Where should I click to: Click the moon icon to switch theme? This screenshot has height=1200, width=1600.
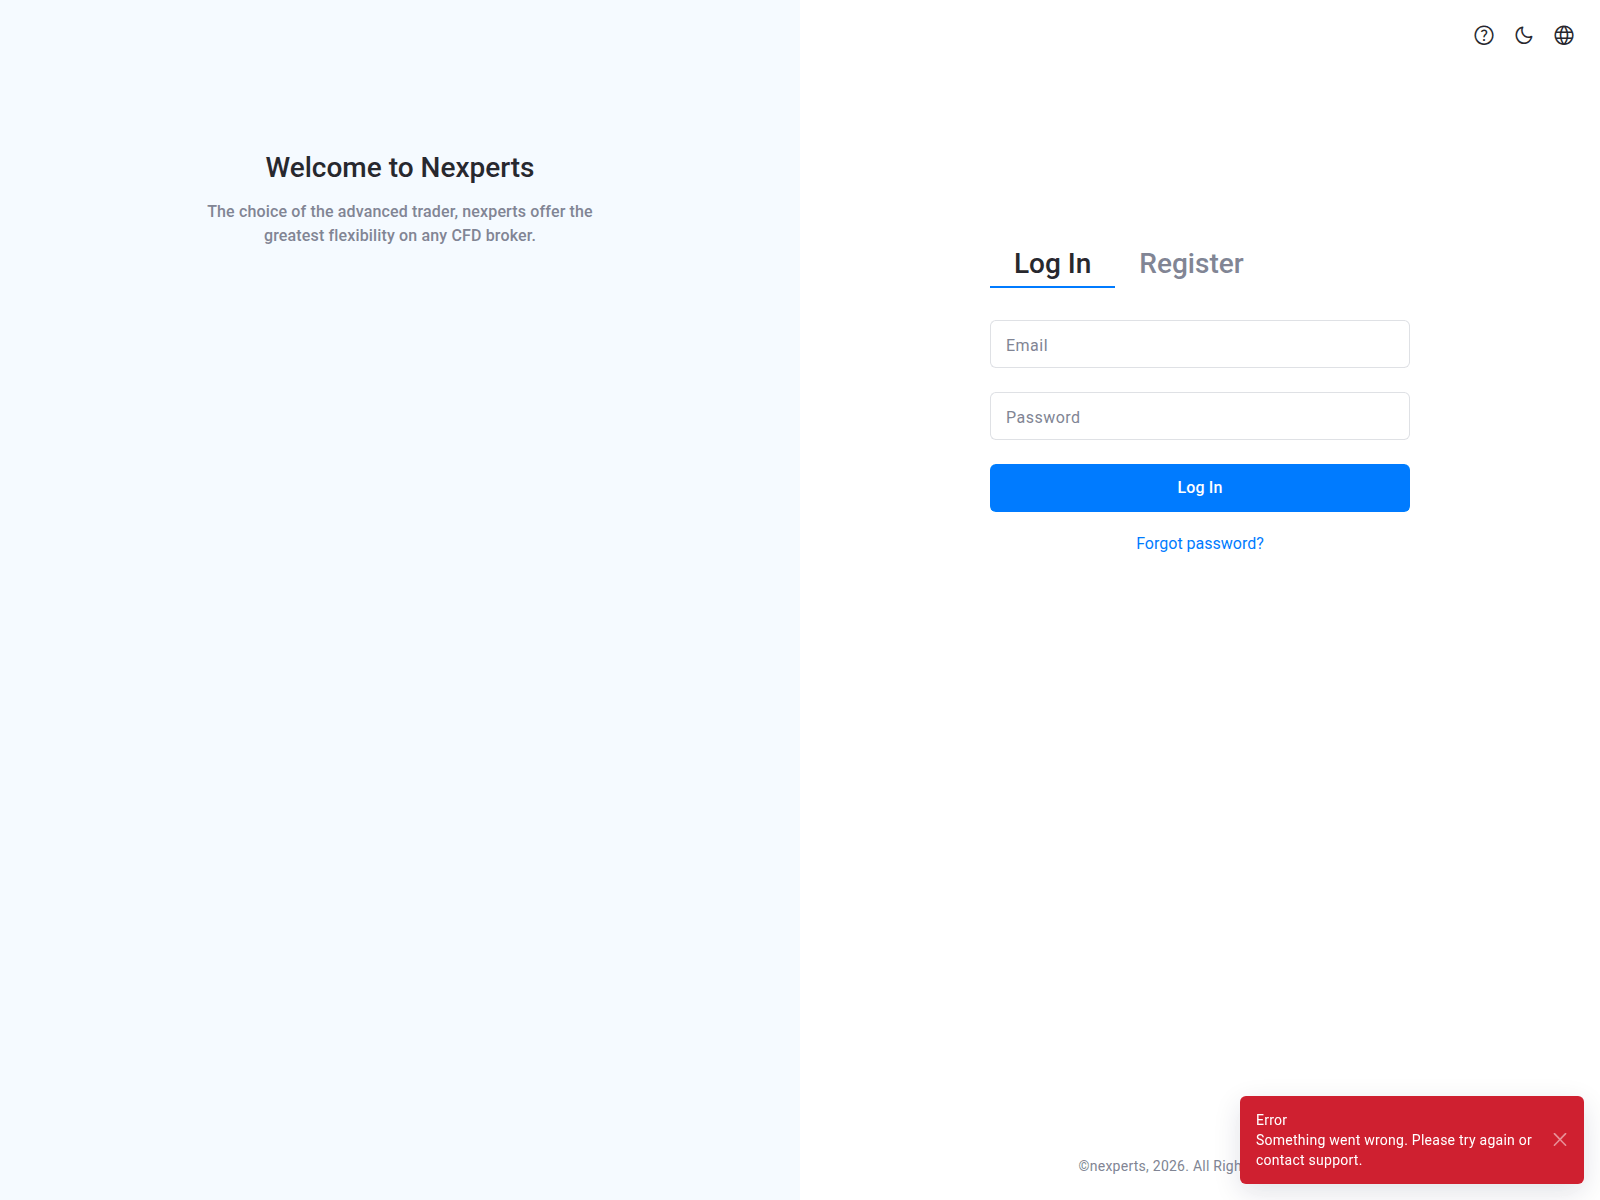[1523, 36]
